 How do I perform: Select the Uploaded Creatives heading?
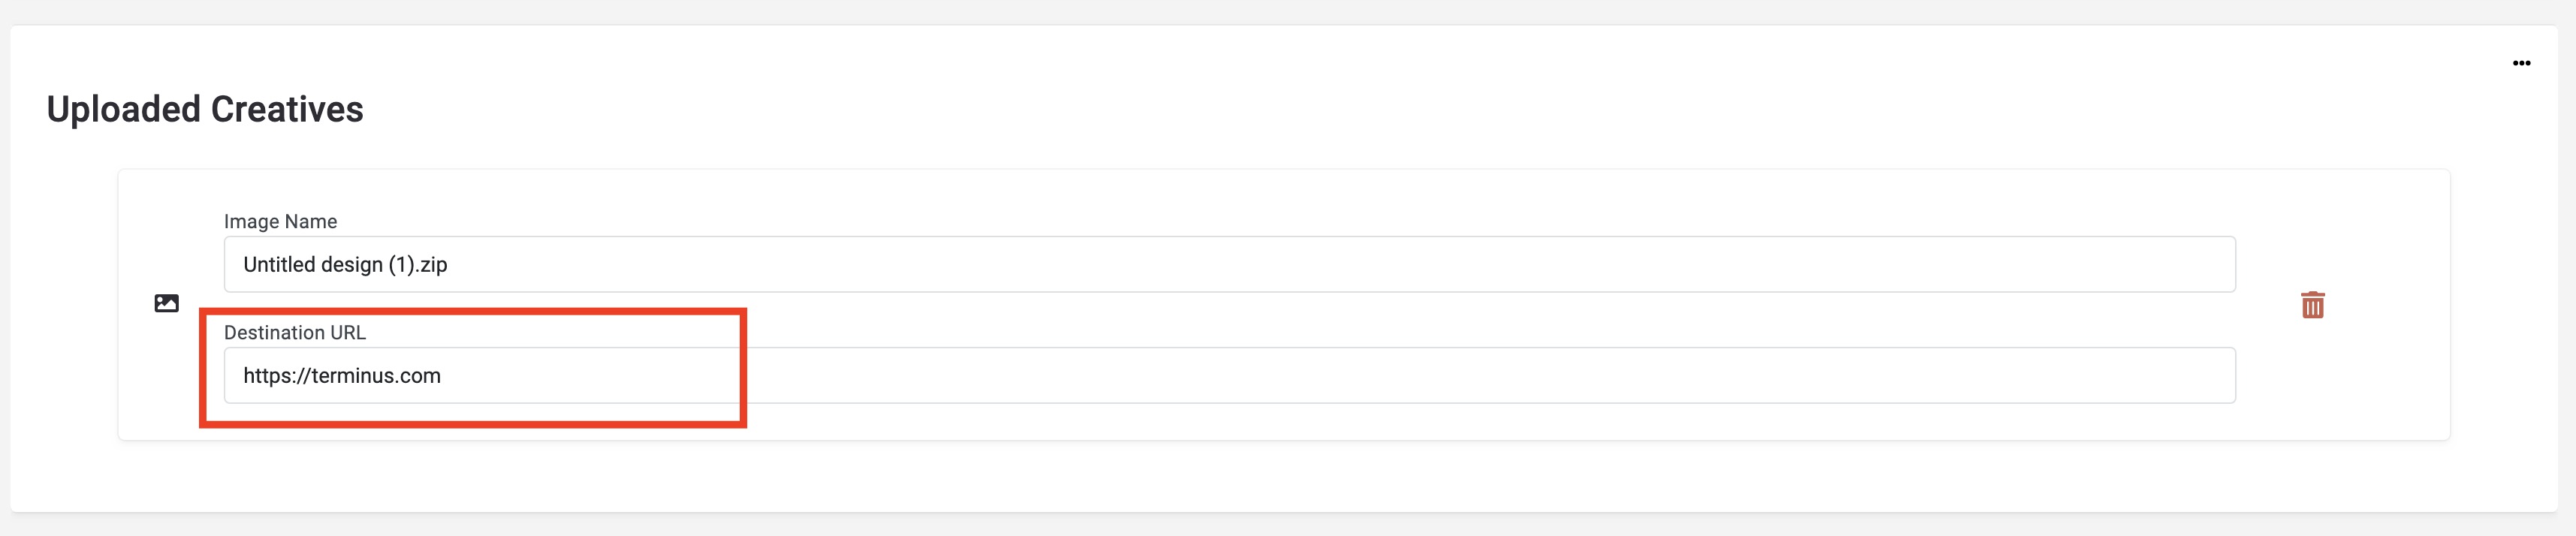[205, 109]
